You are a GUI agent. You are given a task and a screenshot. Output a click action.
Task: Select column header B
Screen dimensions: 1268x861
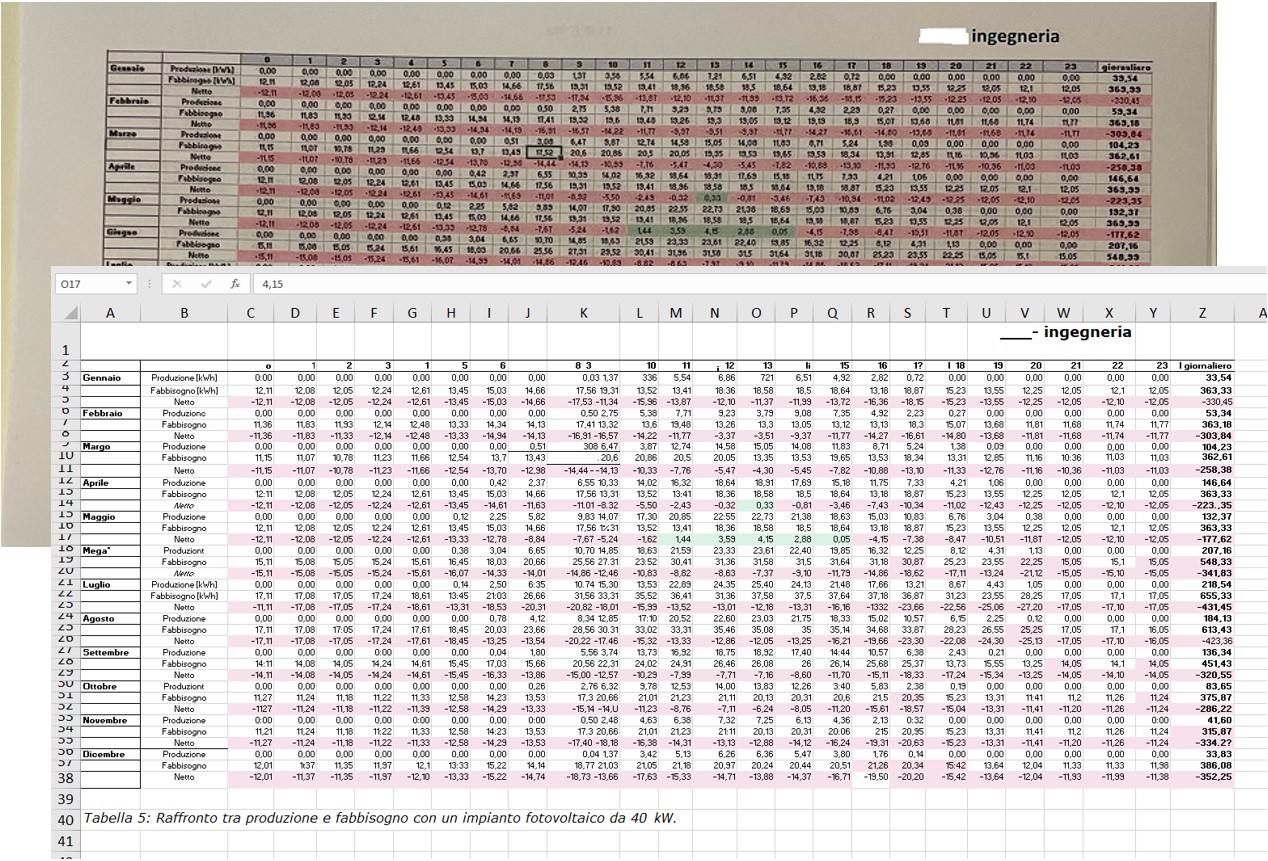pos(185,314)
